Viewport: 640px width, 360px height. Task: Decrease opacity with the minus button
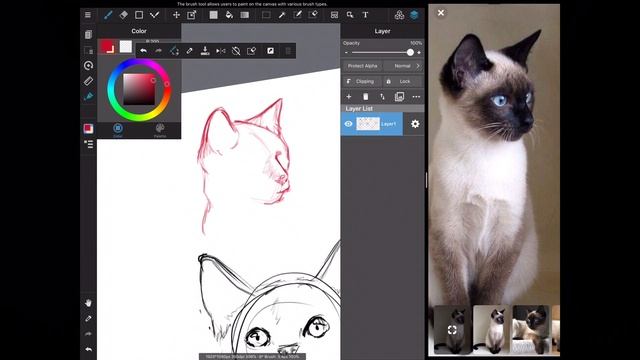[x=346, y=53]
